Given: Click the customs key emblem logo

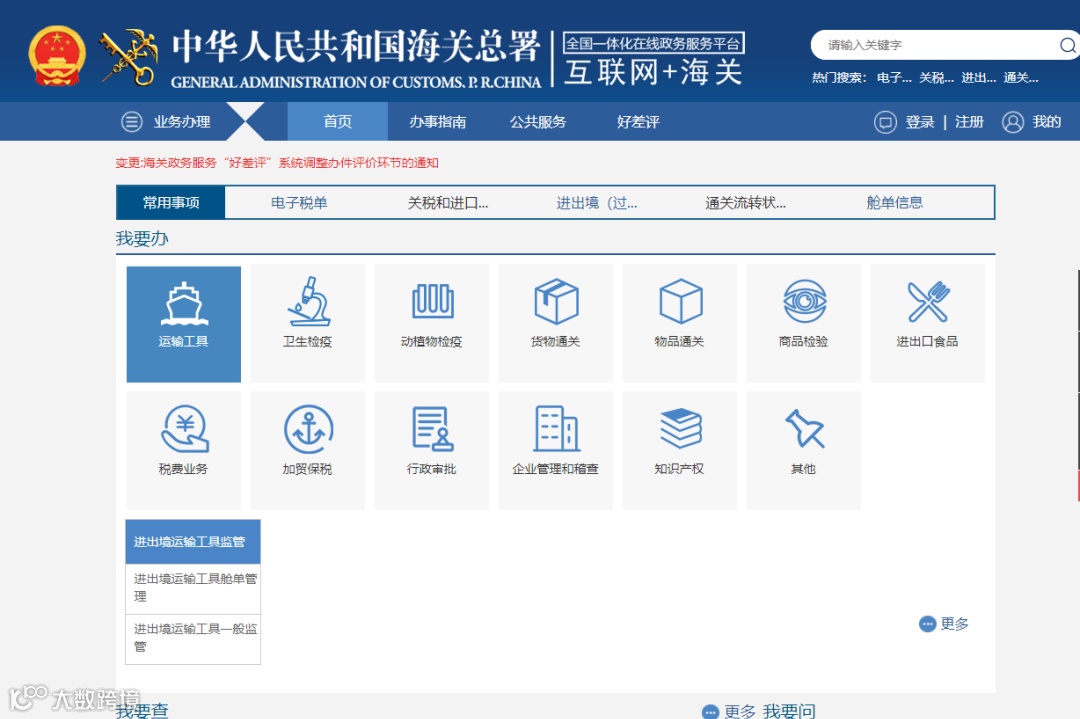Looking at the screenshot, I should coord(128,57).
